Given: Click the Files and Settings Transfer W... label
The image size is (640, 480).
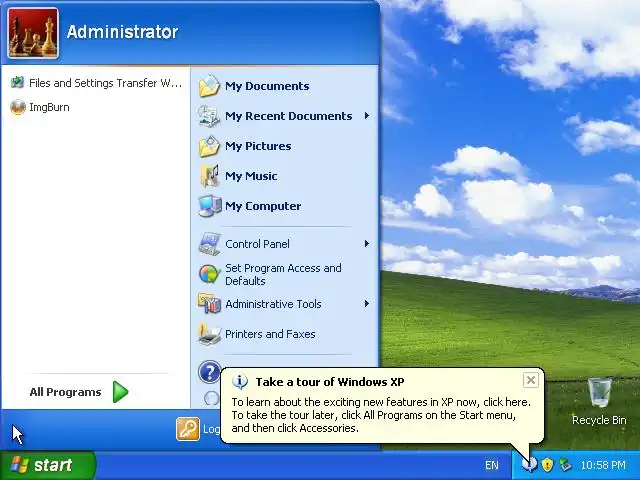Looking at the screenshot, I should tap(105, 83).
